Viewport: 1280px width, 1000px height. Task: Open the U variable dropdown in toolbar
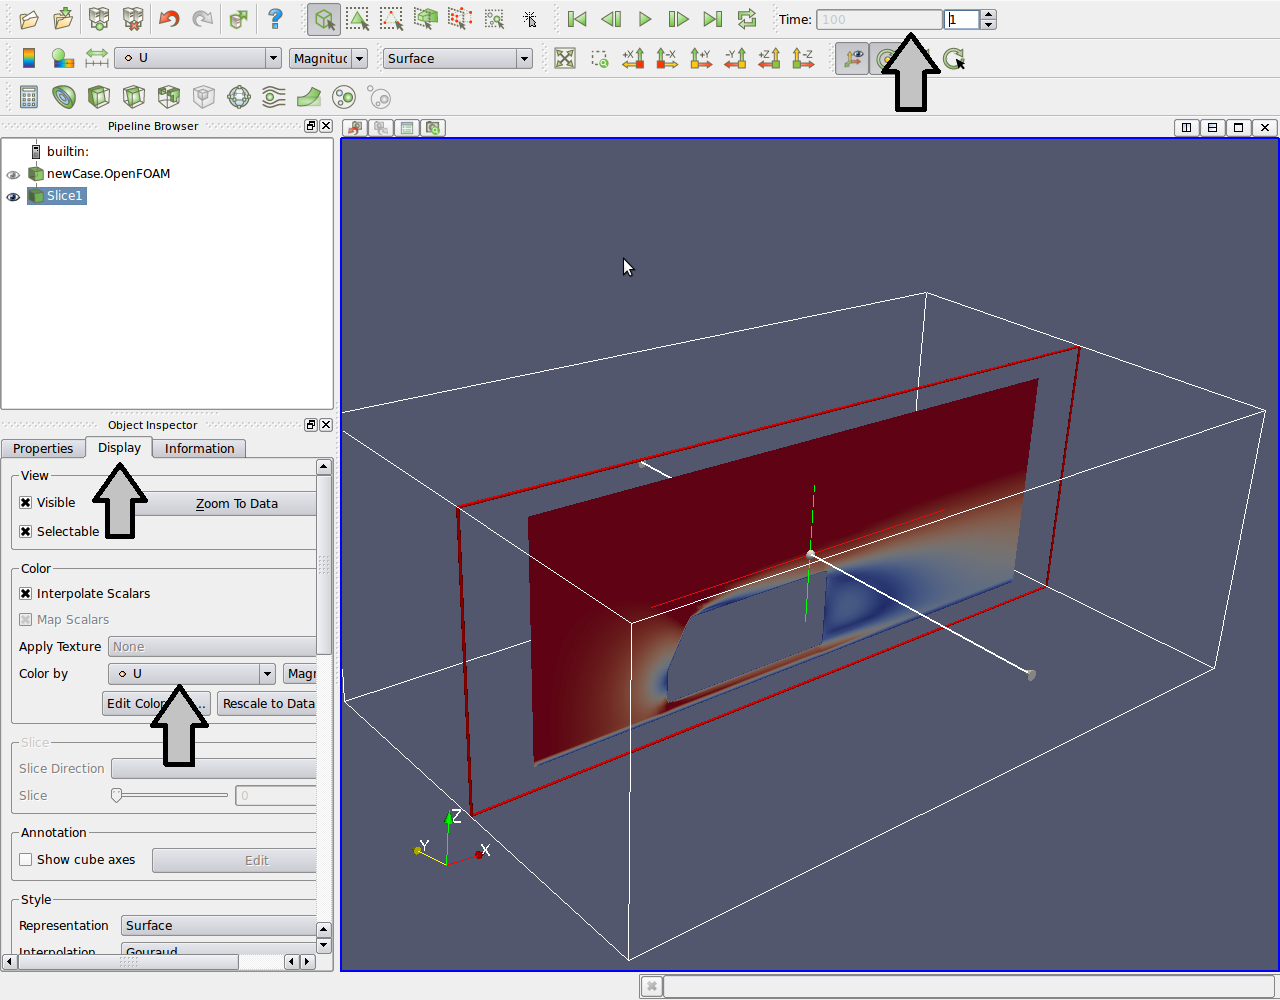click(x=198, y=58)
